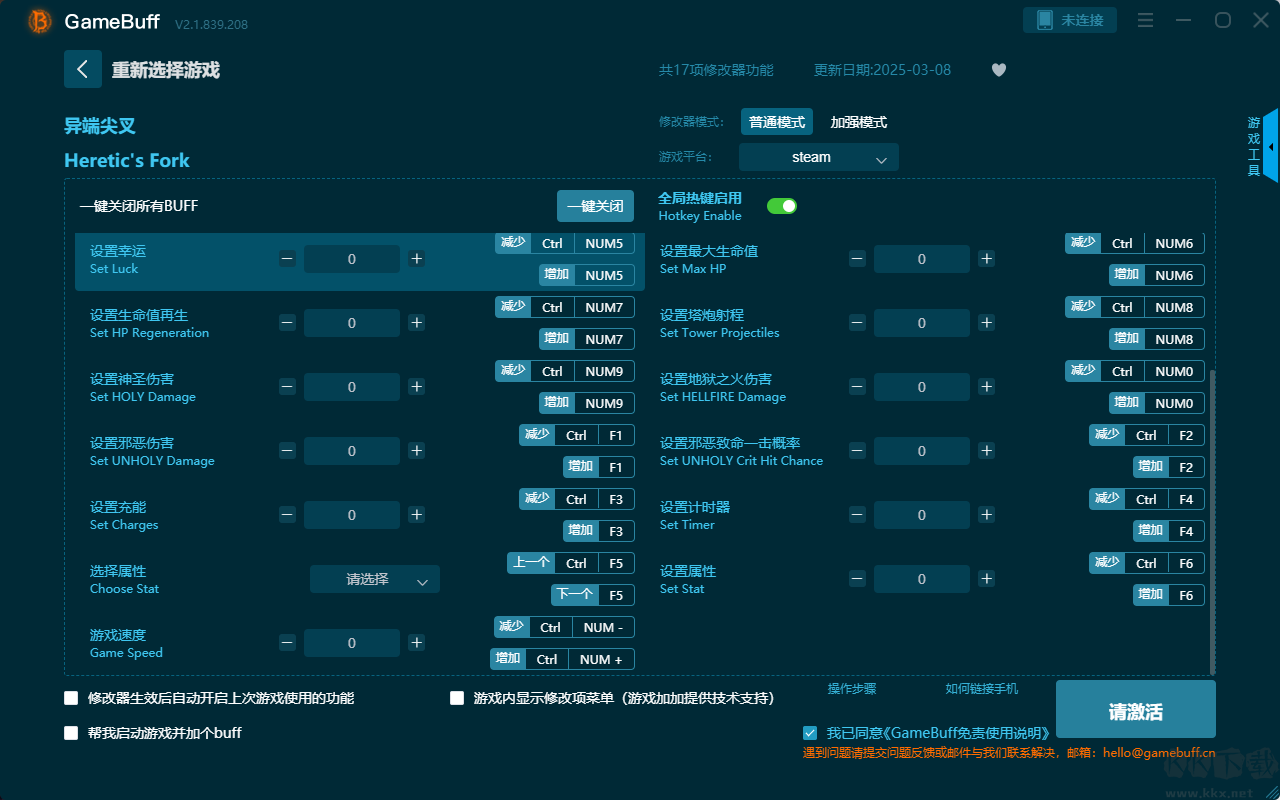Click the cheat list vertical scrollbar
Screen dimensions: 1280x800
point(1213,520)
